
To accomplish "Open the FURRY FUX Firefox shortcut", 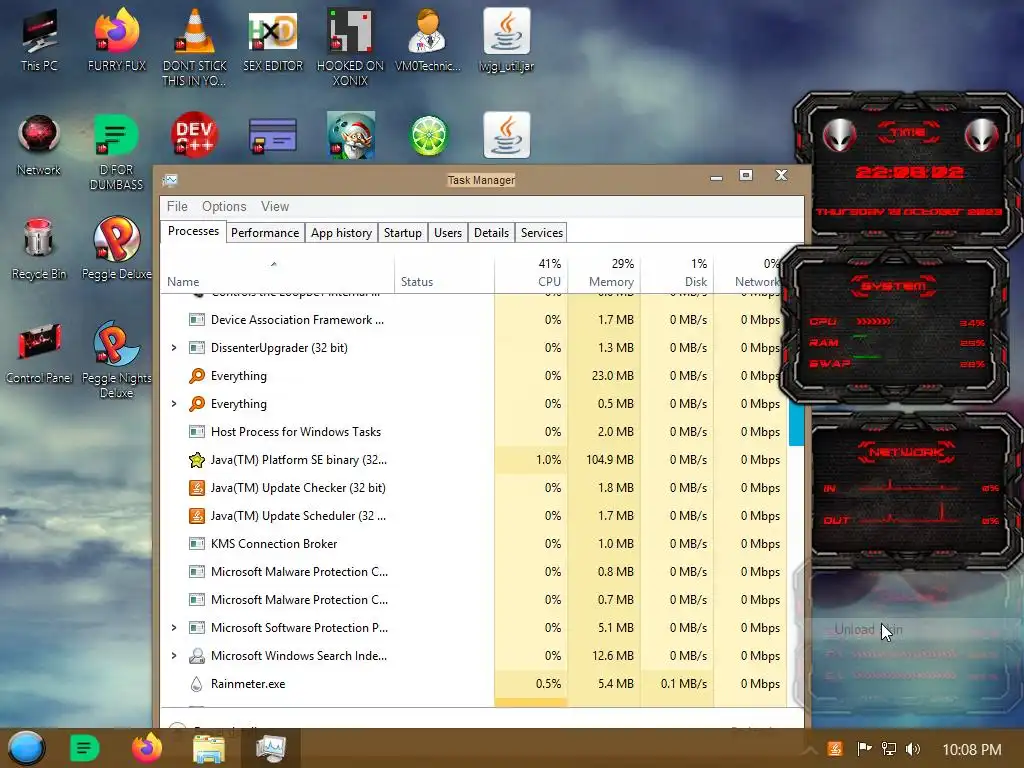I will (117, 40).
